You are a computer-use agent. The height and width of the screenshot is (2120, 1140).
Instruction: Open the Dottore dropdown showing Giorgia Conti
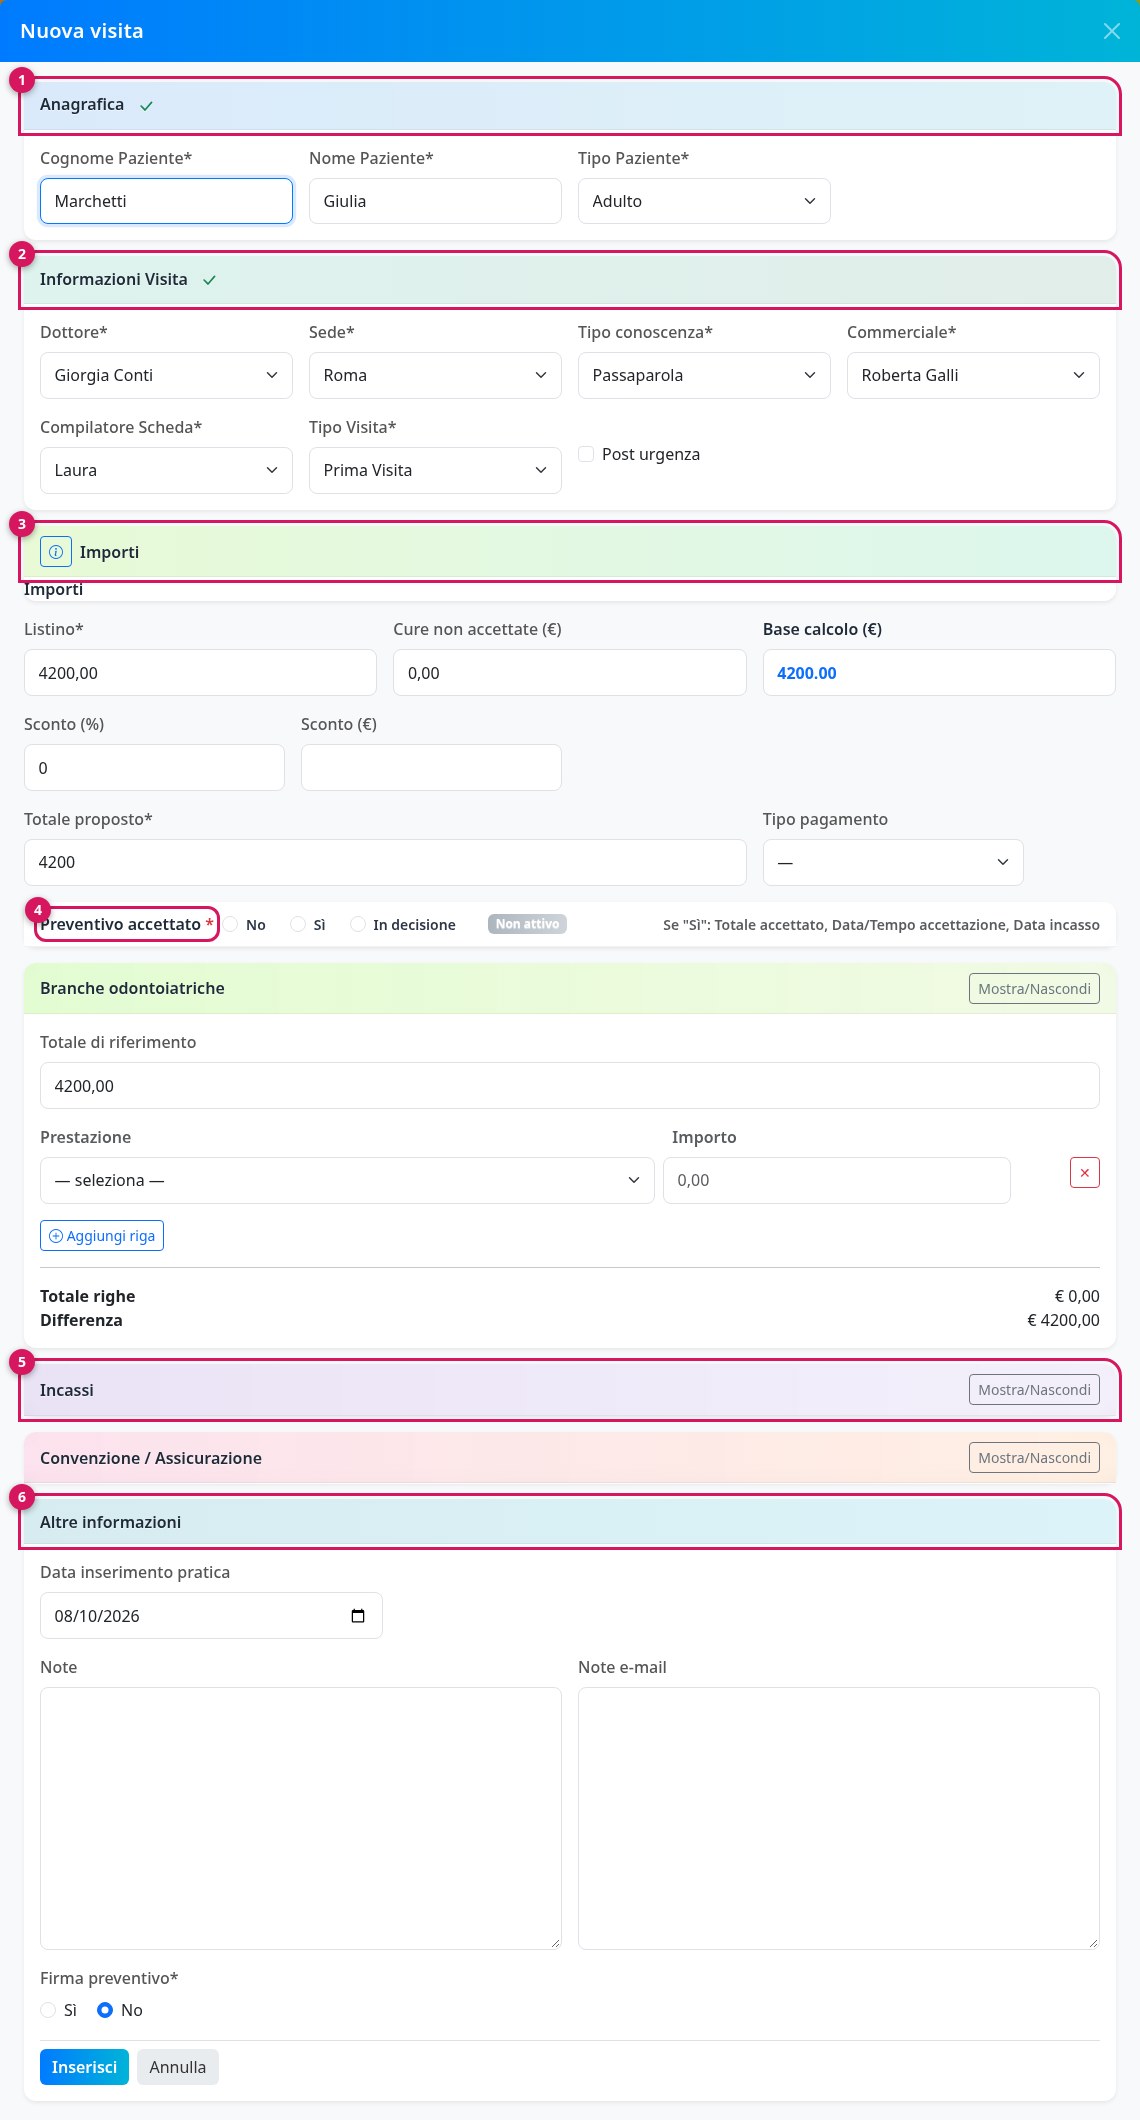pyautogui.click(x=166, y=375)
